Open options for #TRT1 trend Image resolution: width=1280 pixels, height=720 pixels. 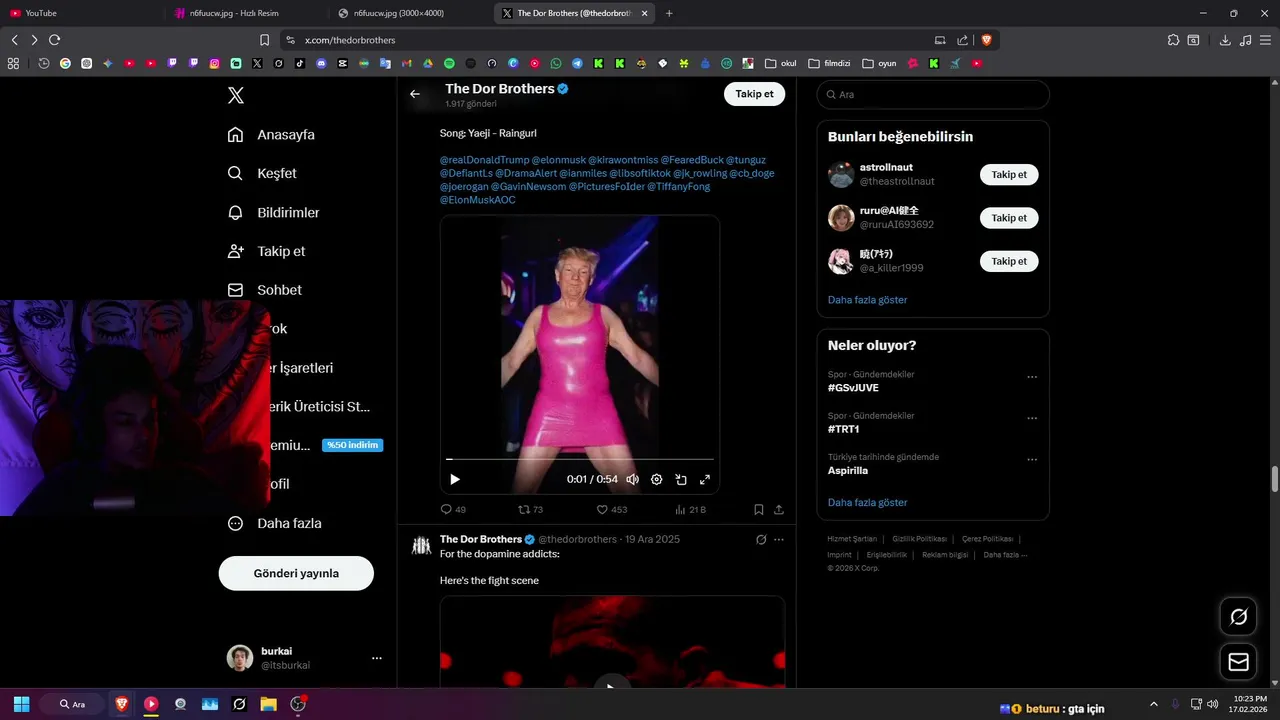(1032, 418)
